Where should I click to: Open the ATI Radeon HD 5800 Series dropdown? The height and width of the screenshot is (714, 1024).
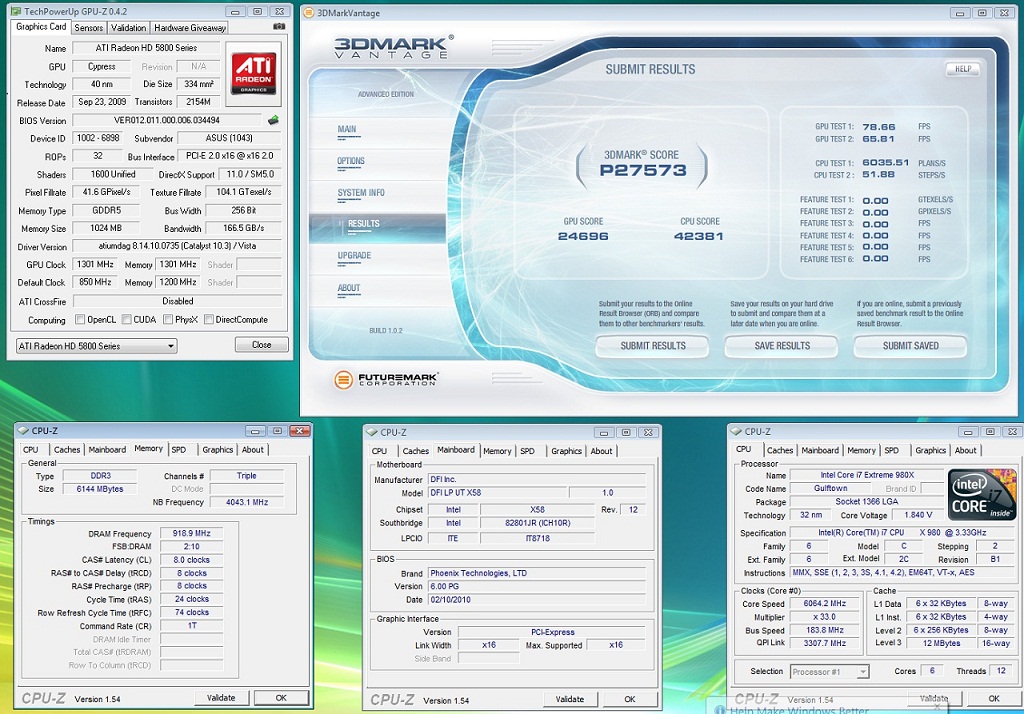tap(97, 346)
